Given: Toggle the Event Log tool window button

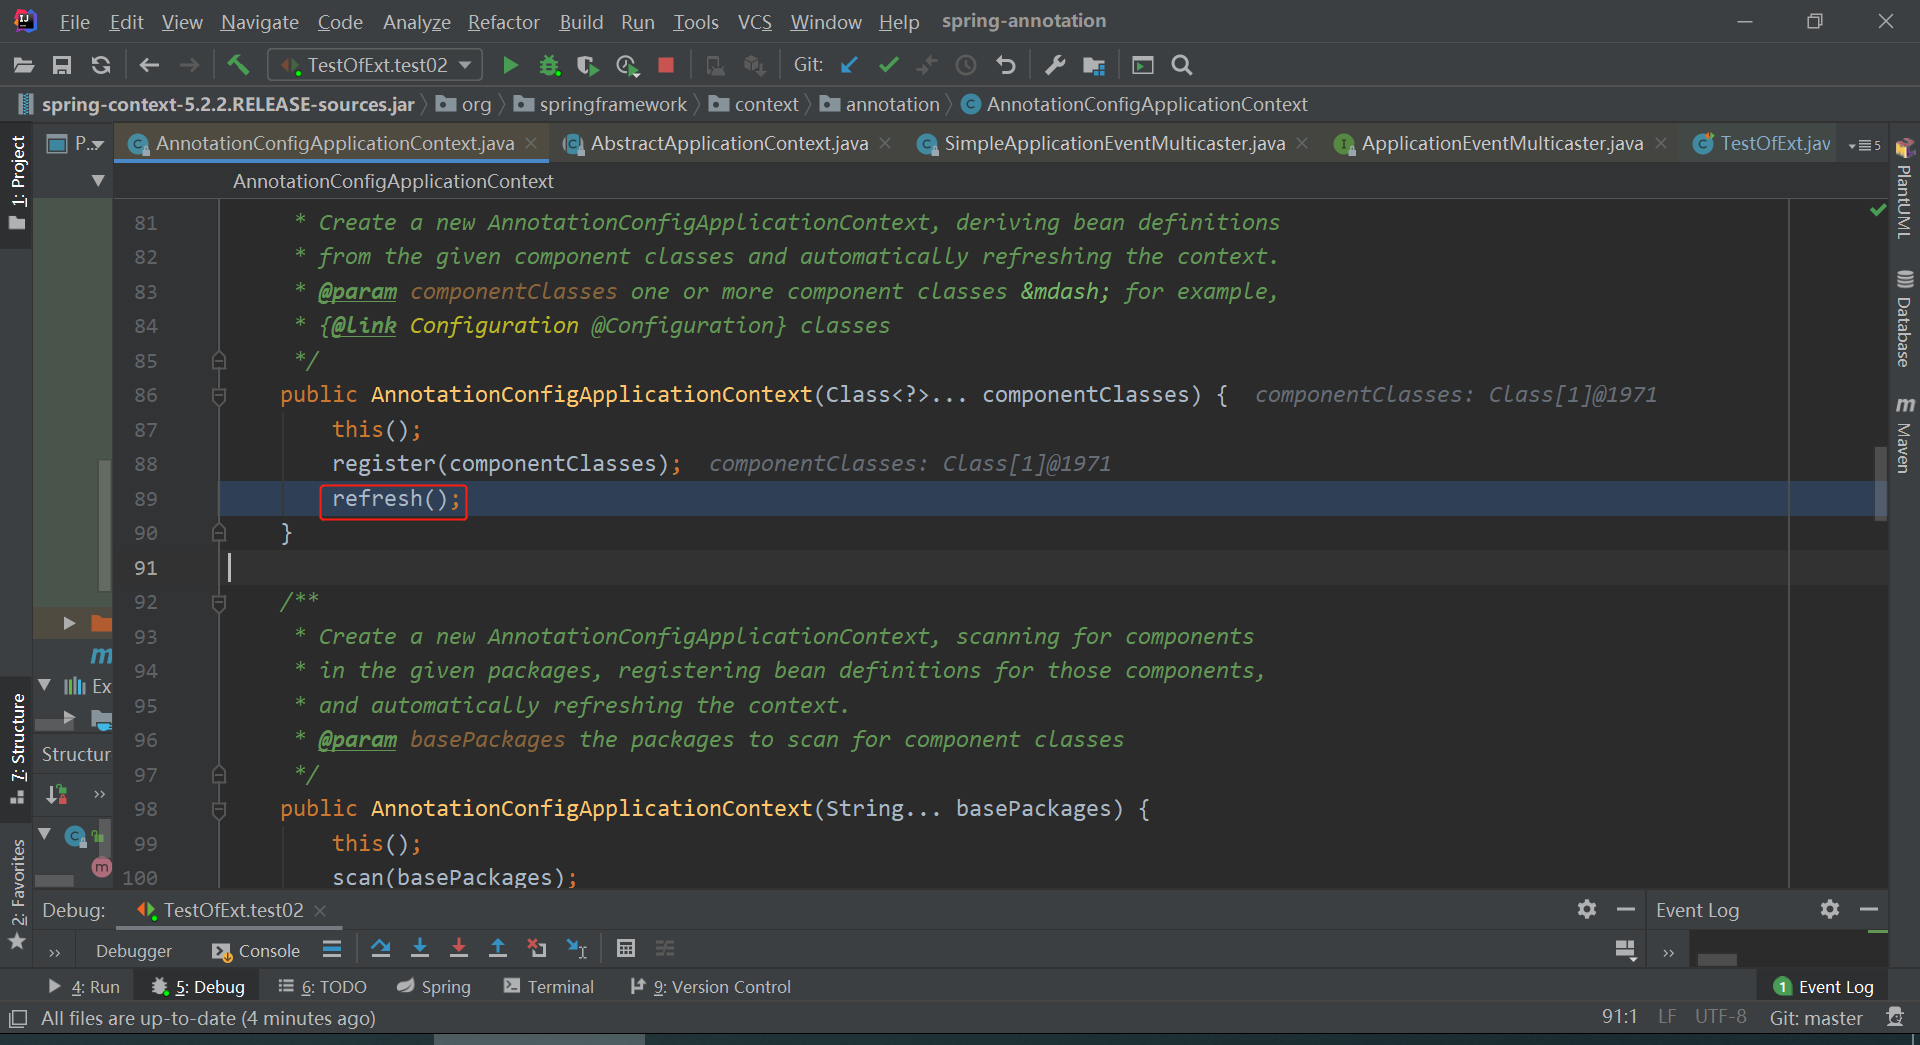Looking at the screenshot, I should [x=1824, y=987].
